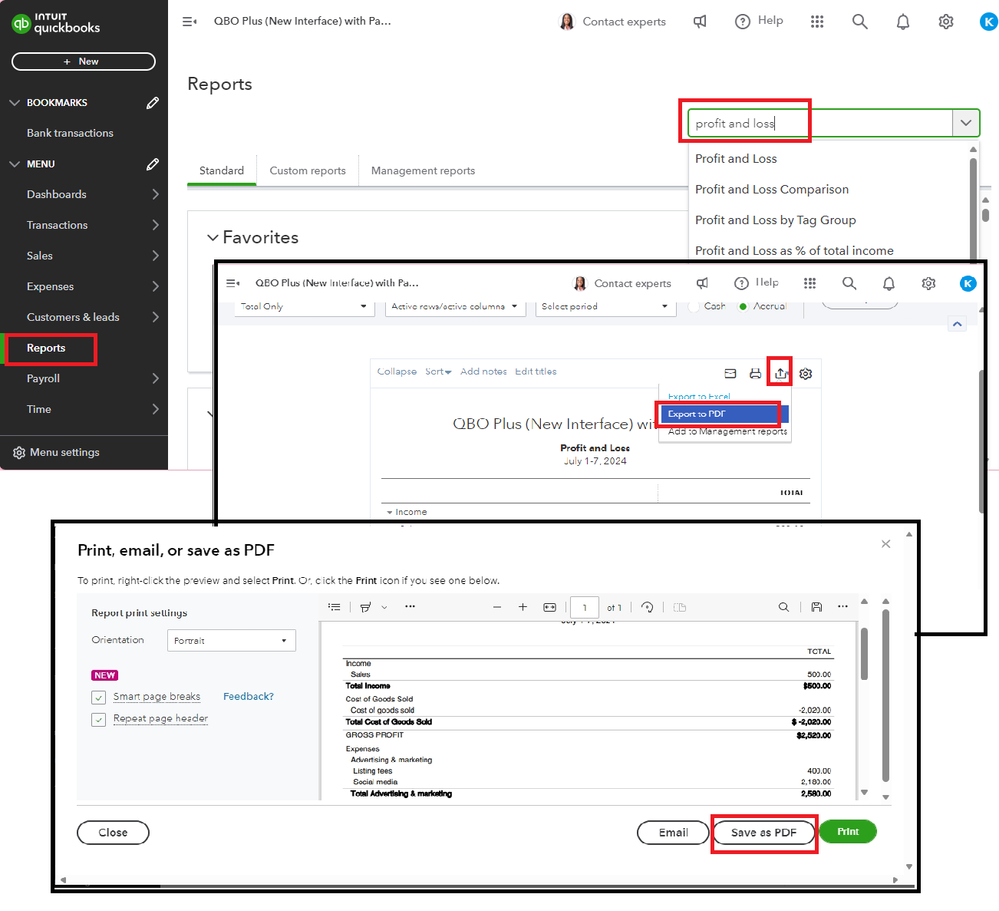Click the Email button in the print dialog
999x911 pixels.
tap(673, 833)
